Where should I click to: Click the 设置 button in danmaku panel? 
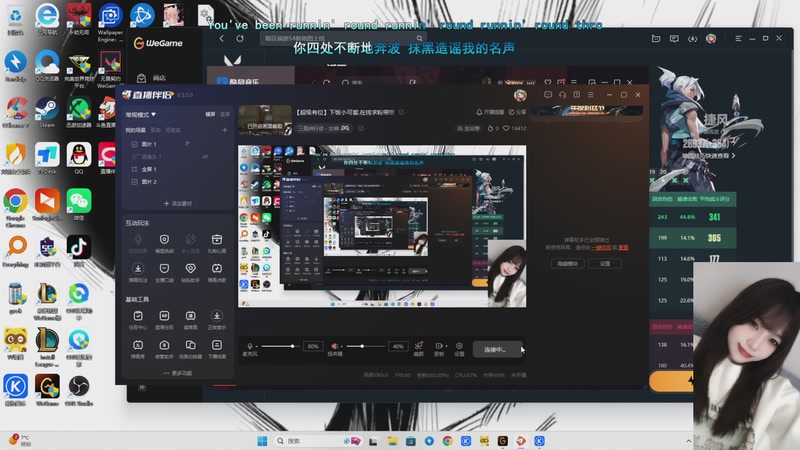pos(605,263)
